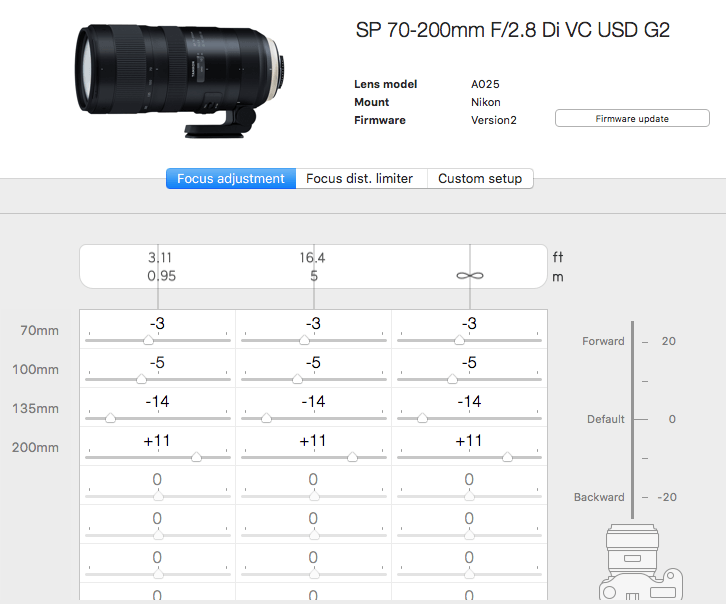Viewport: 726px width, 607px height.
Task: Click the 135mm slider handle at 5m
Action: [265, 419]
